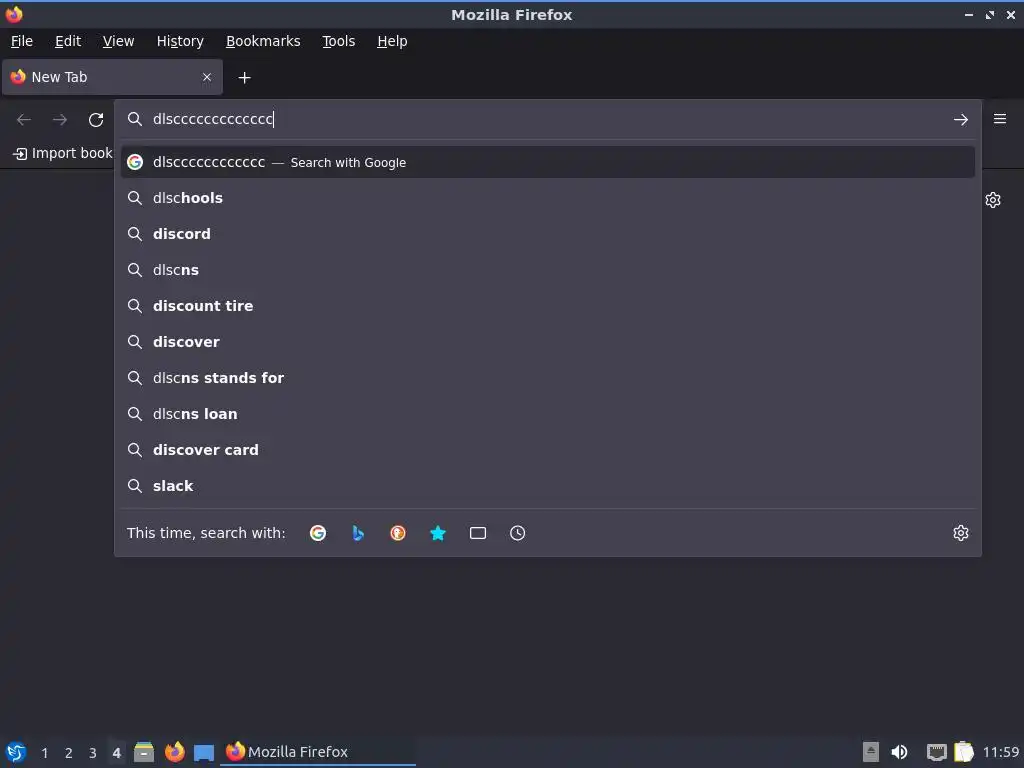Click the removable media eject tray icon
The width and height of the screenshot is (1024, 768).
[x=871, y=752]
